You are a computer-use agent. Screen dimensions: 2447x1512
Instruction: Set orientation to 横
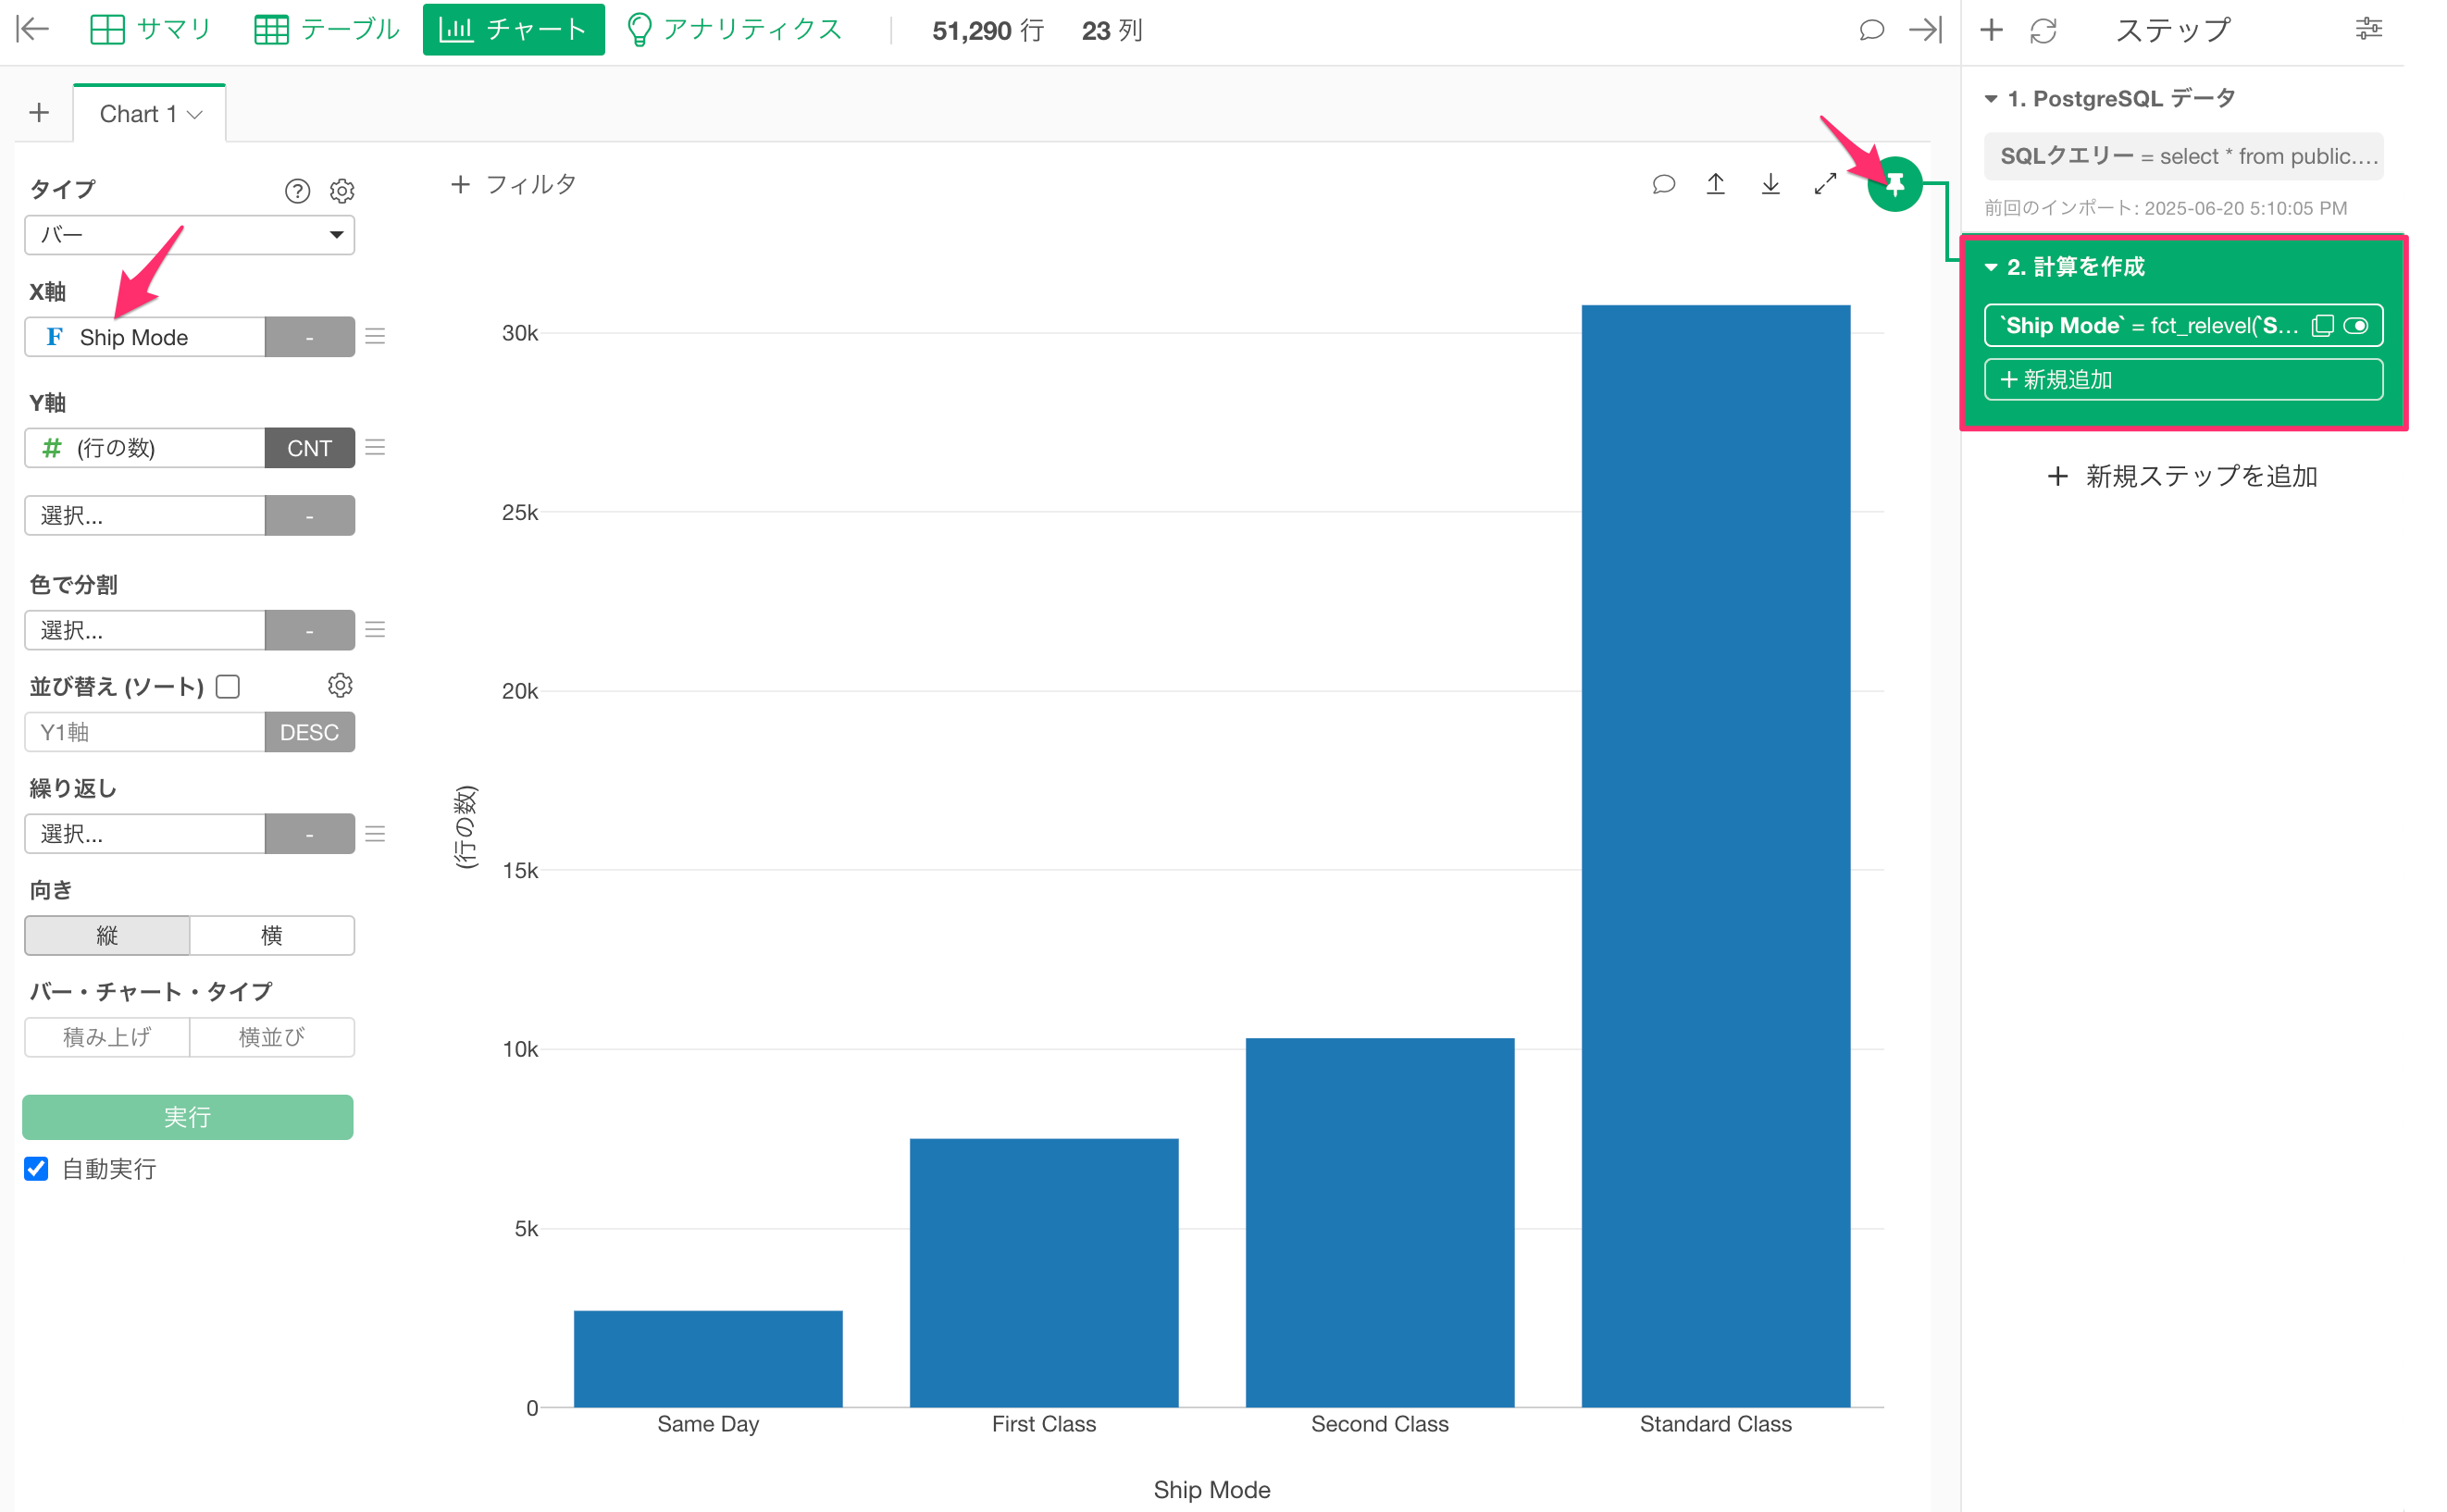272,935
